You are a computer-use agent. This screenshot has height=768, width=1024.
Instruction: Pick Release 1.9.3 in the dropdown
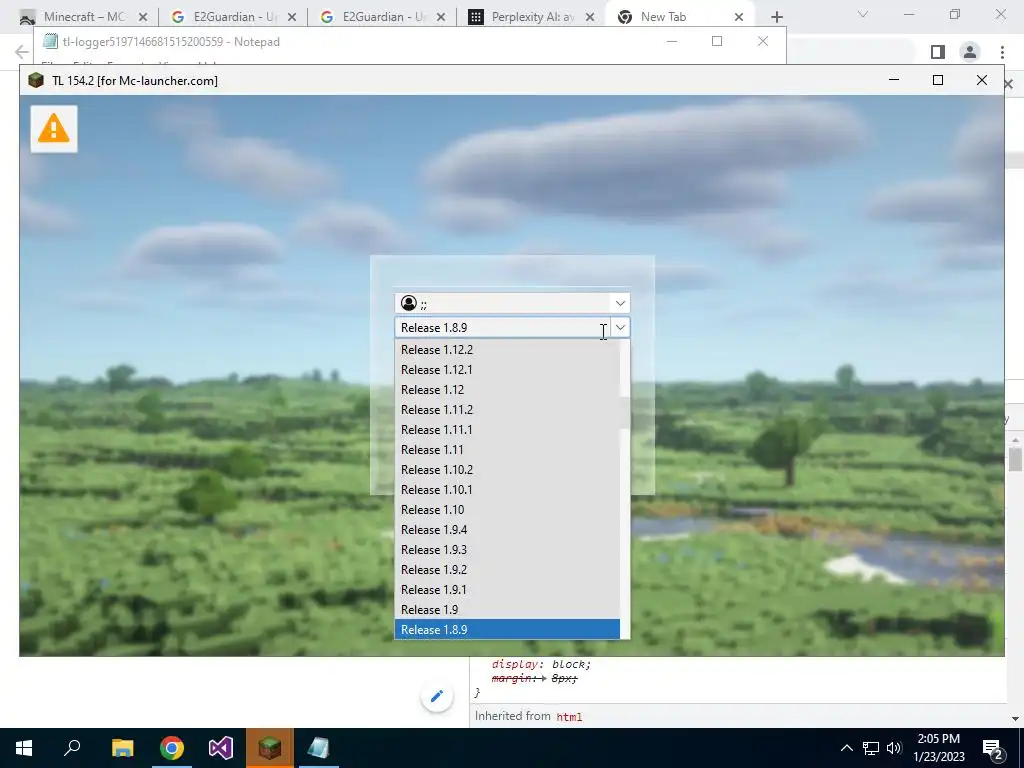507,550
